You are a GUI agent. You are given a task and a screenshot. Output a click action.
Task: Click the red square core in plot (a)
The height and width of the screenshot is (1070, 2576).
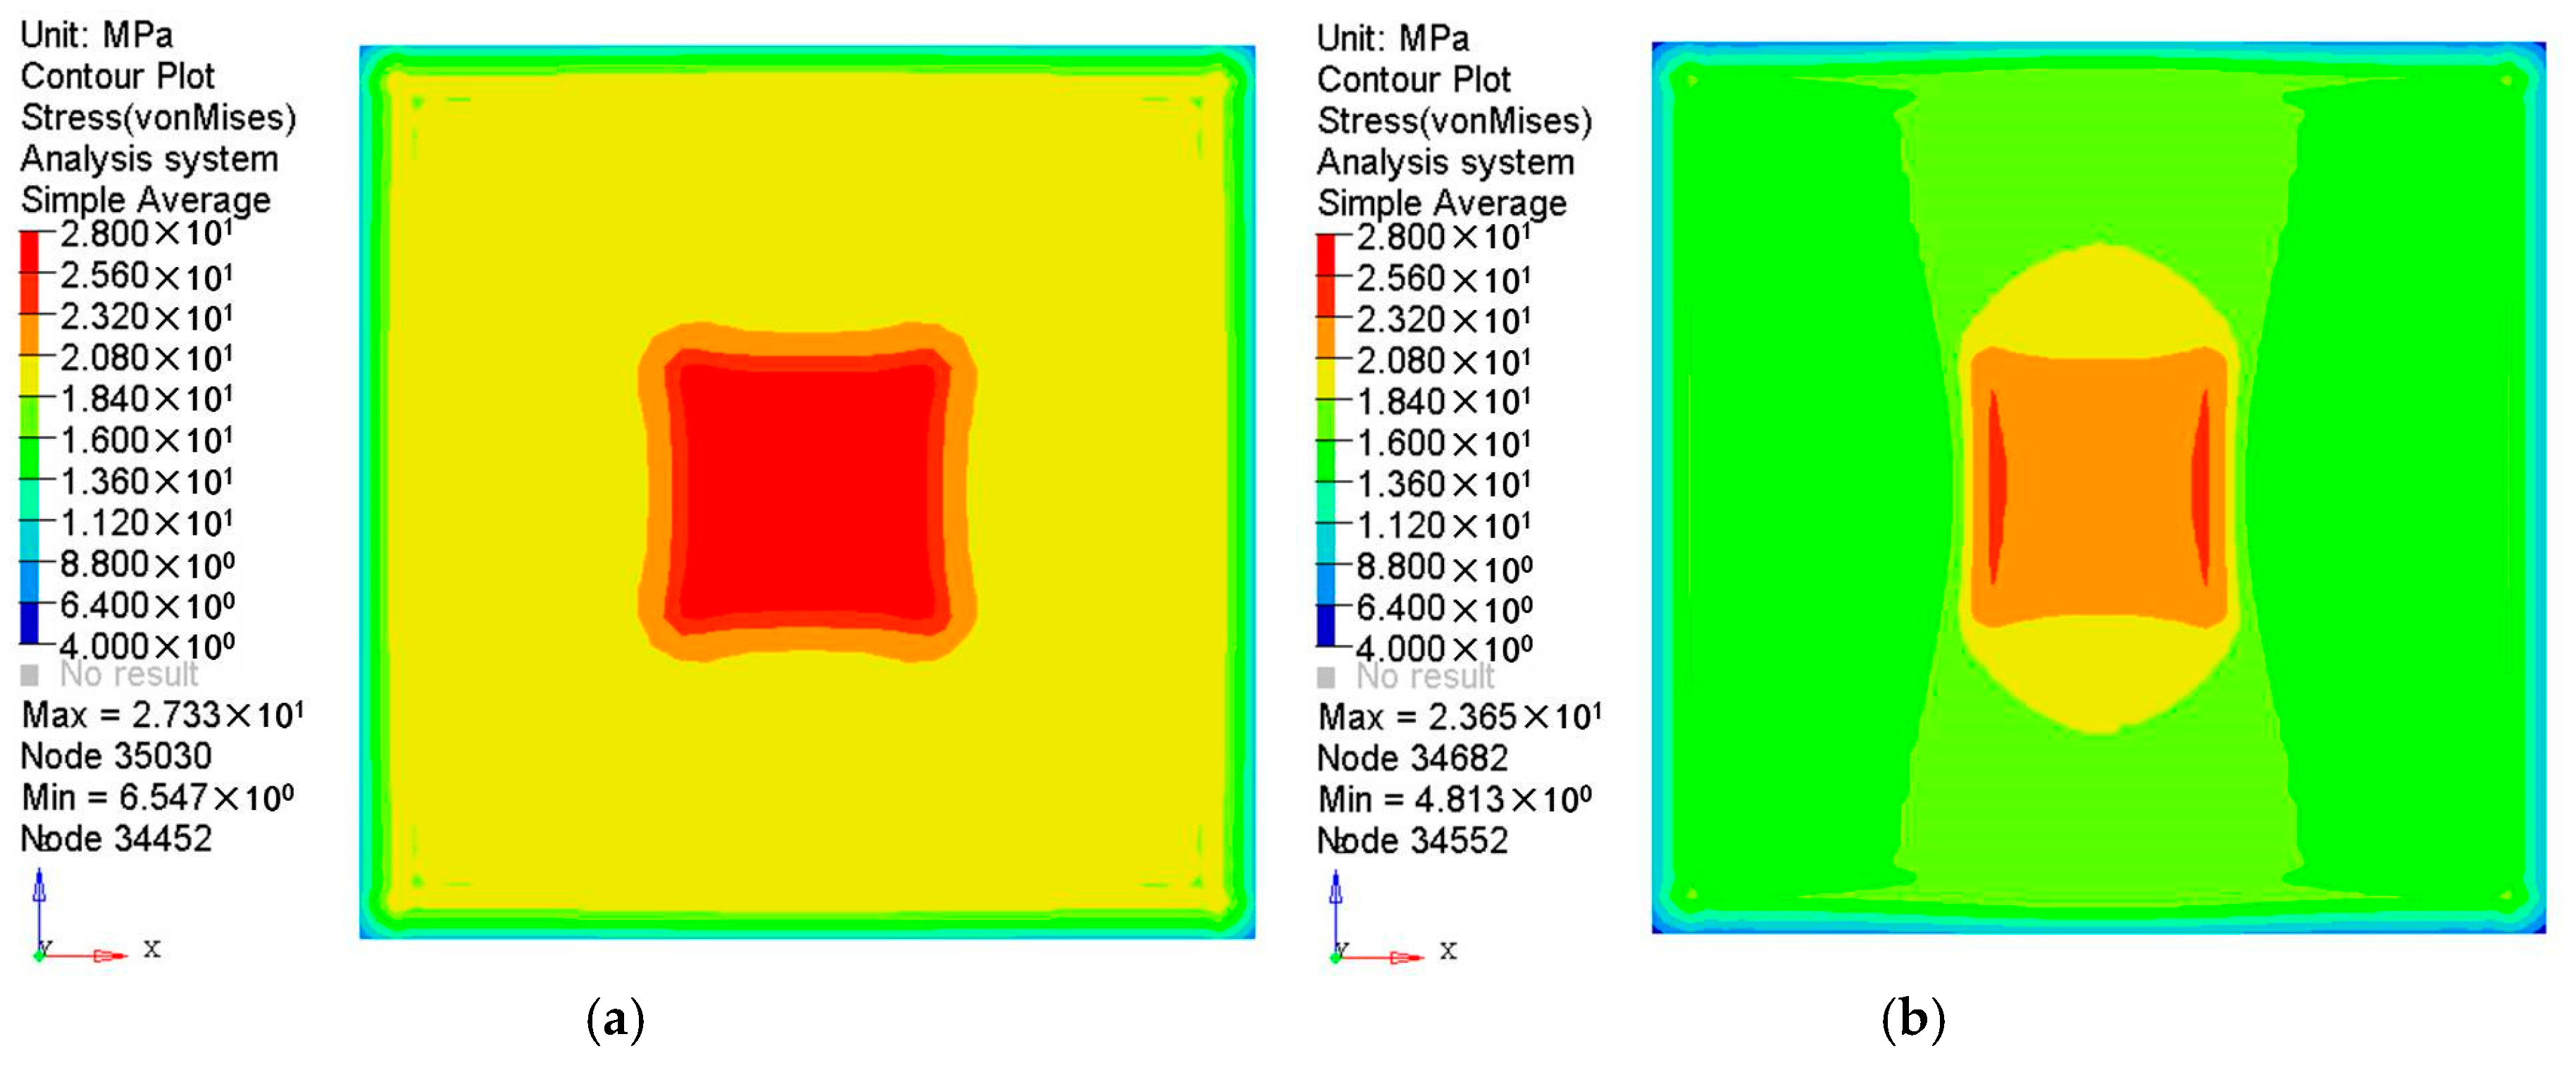coord(808,490)
